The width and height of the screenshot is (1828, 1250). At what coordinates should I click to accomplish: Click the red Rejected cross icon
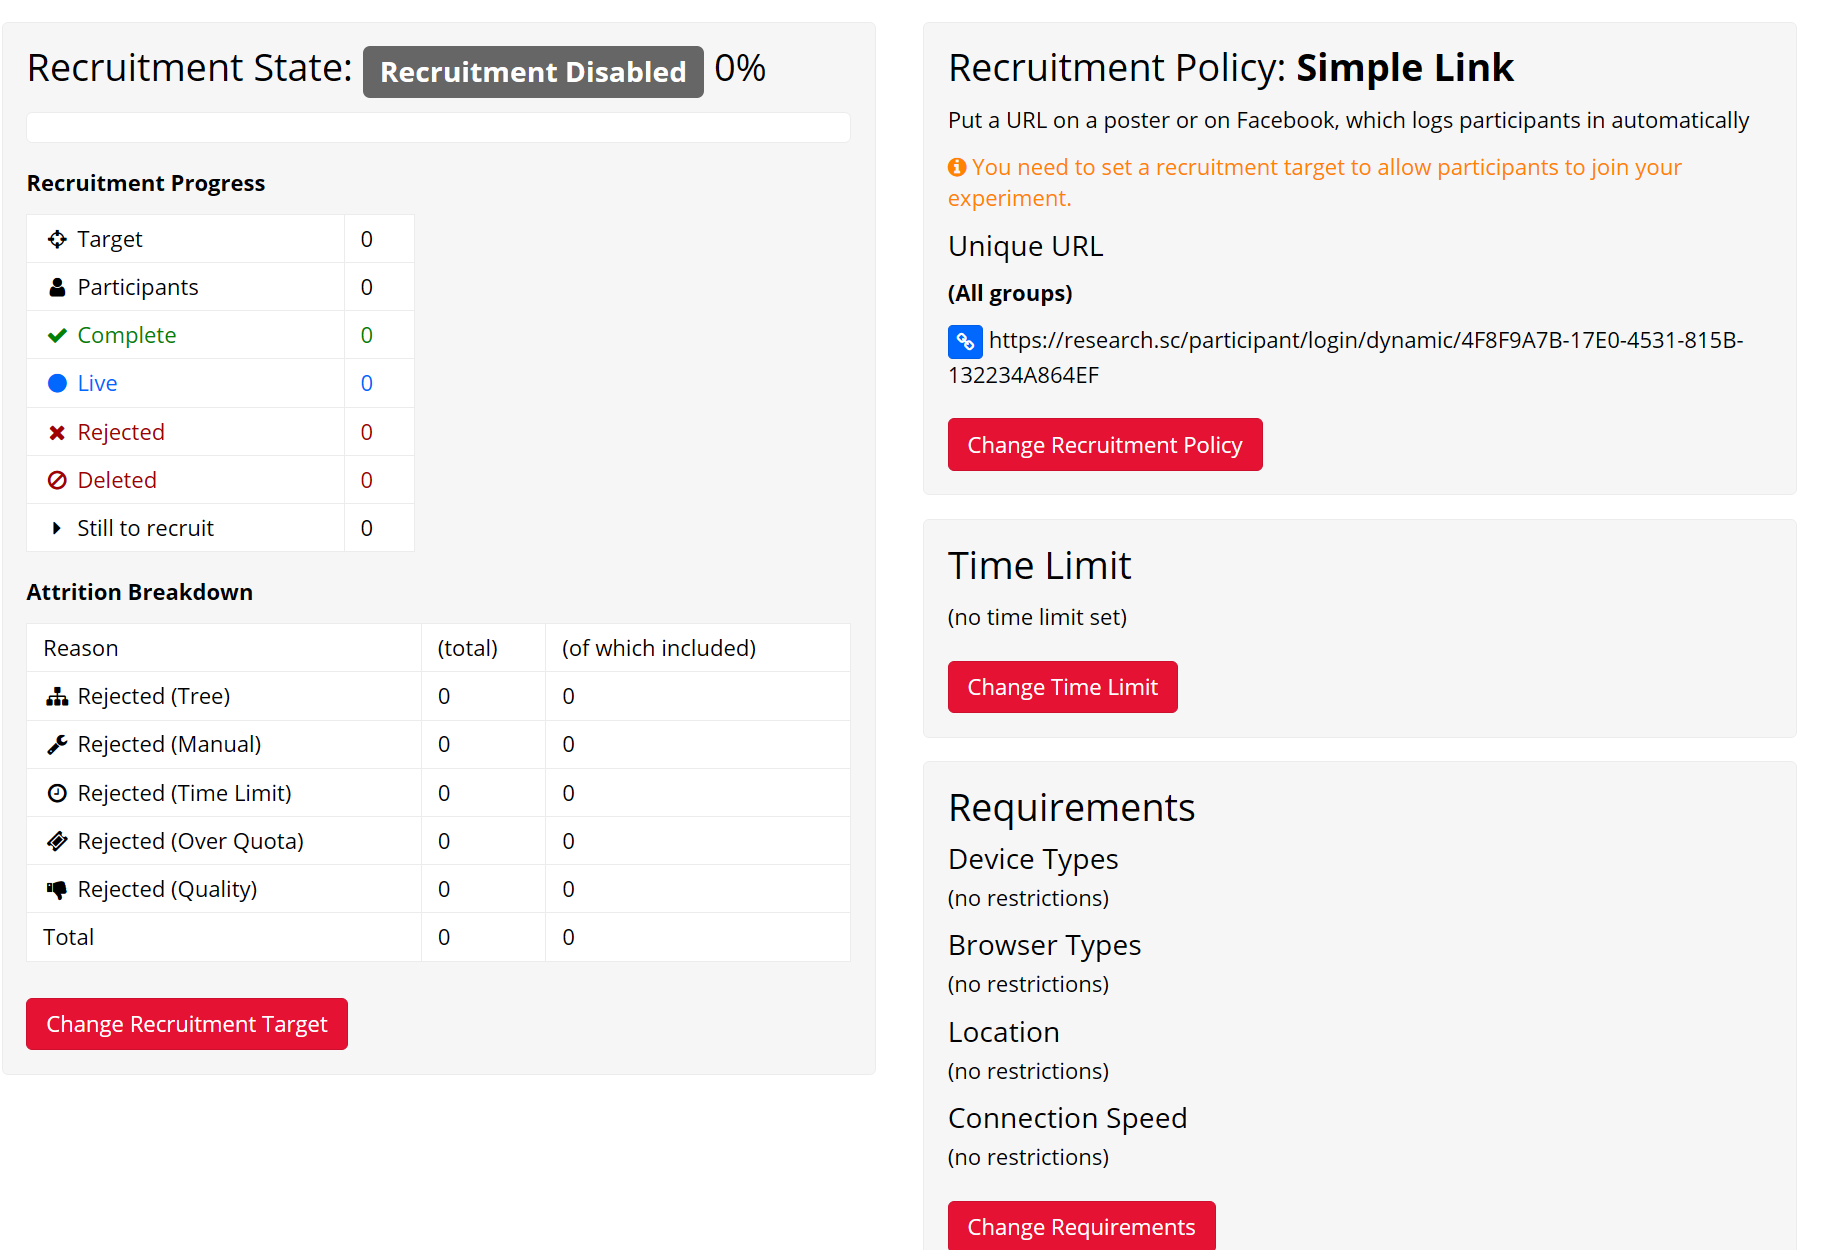point(57,433)
